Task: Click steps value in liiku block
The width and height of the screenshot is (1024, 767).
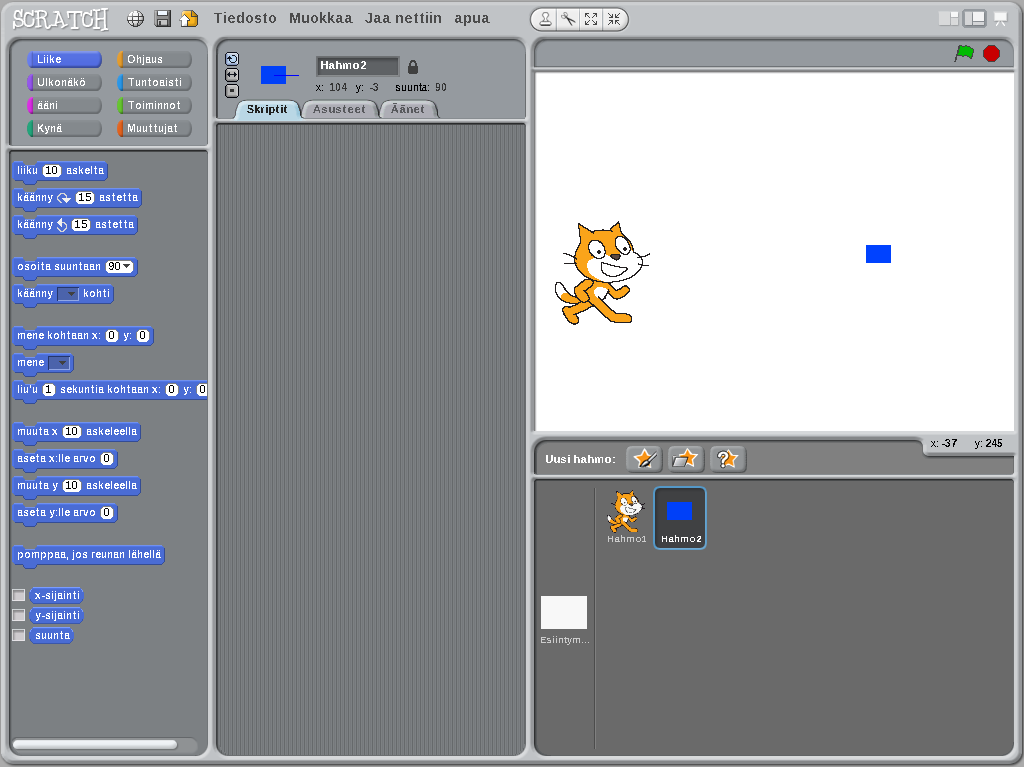Action: click(x=52, y=171)
